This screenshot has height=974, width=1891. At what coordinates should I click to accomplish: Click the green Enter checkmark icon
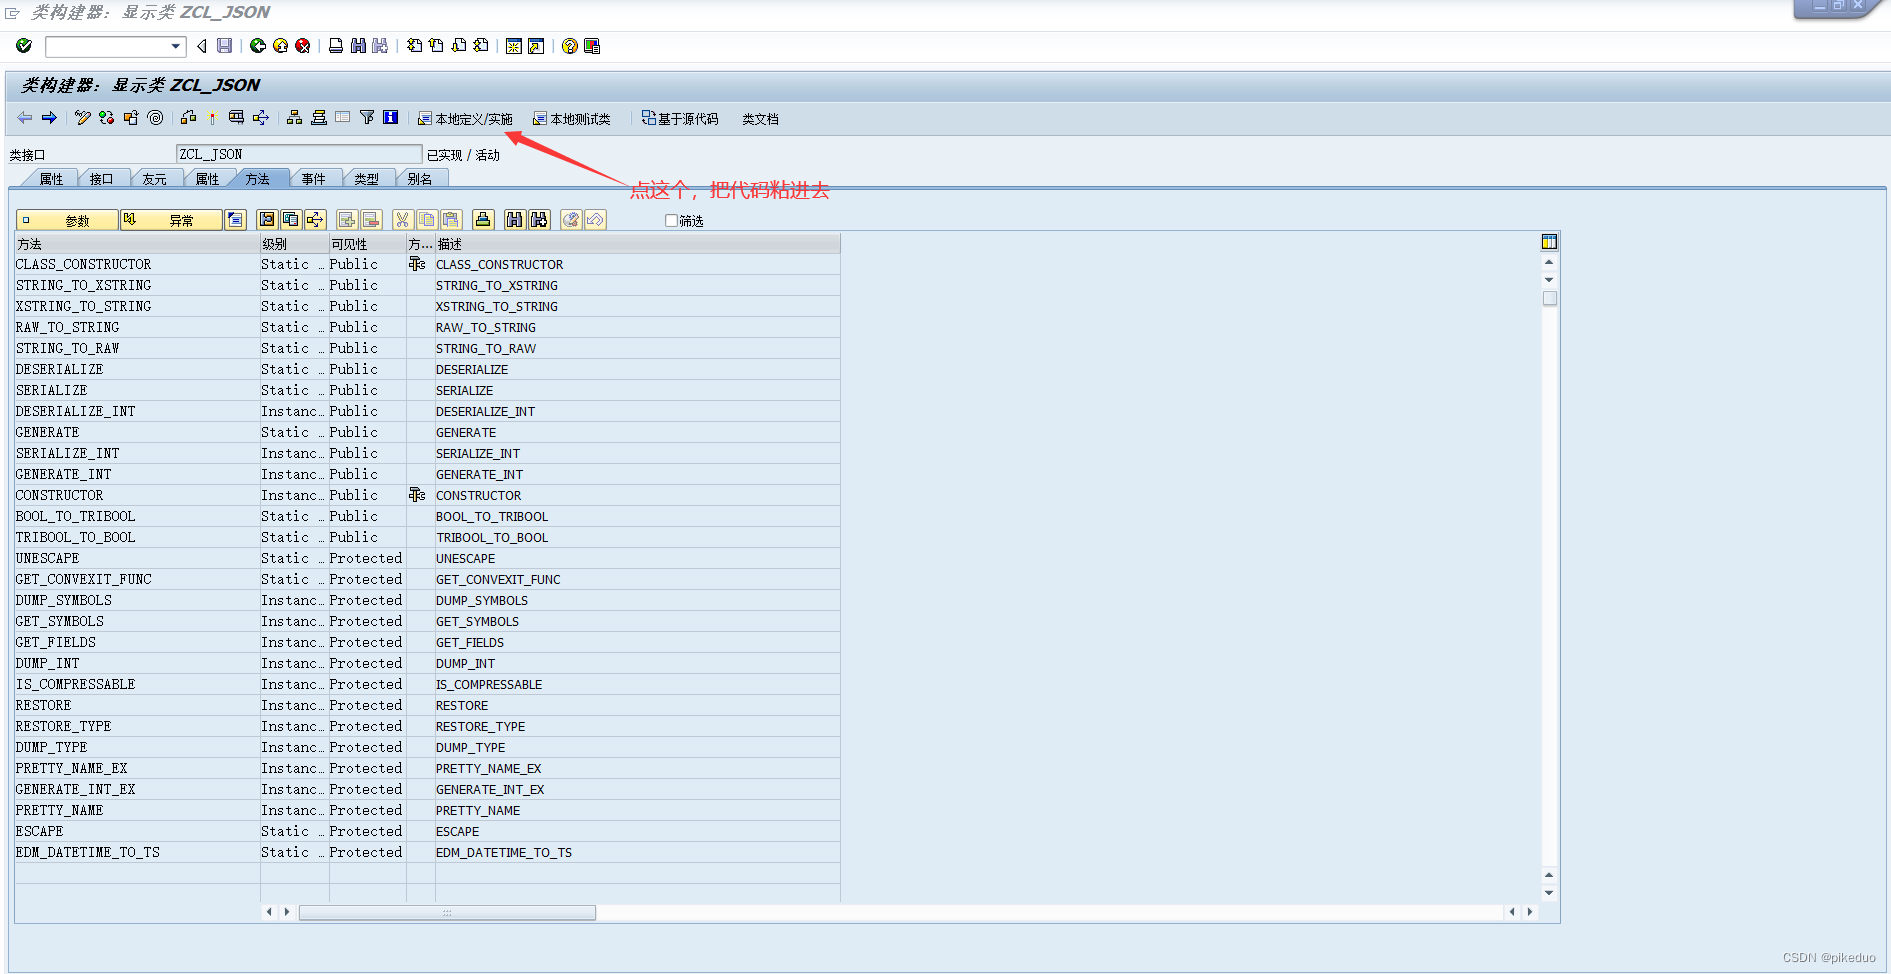pyautogui.click(x=24, y=46)
